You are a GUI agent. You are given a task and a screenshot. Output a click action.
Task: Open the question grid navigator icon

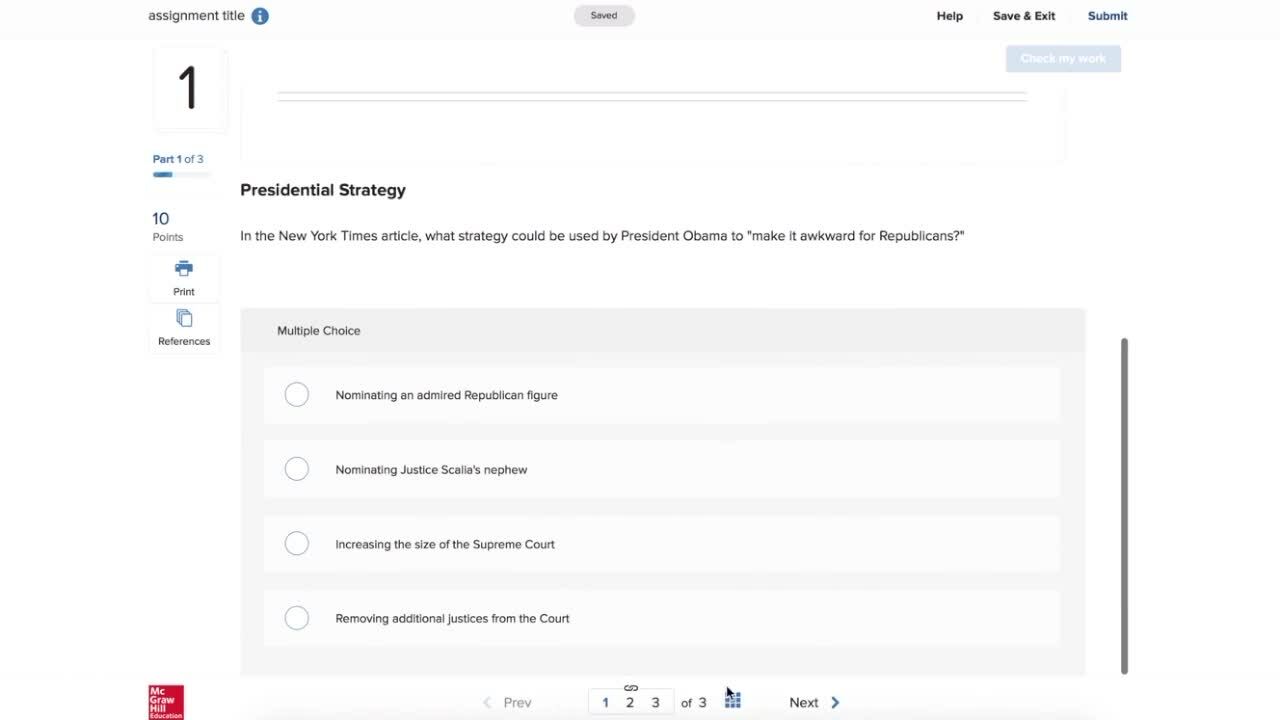click(x=733, y=702)
